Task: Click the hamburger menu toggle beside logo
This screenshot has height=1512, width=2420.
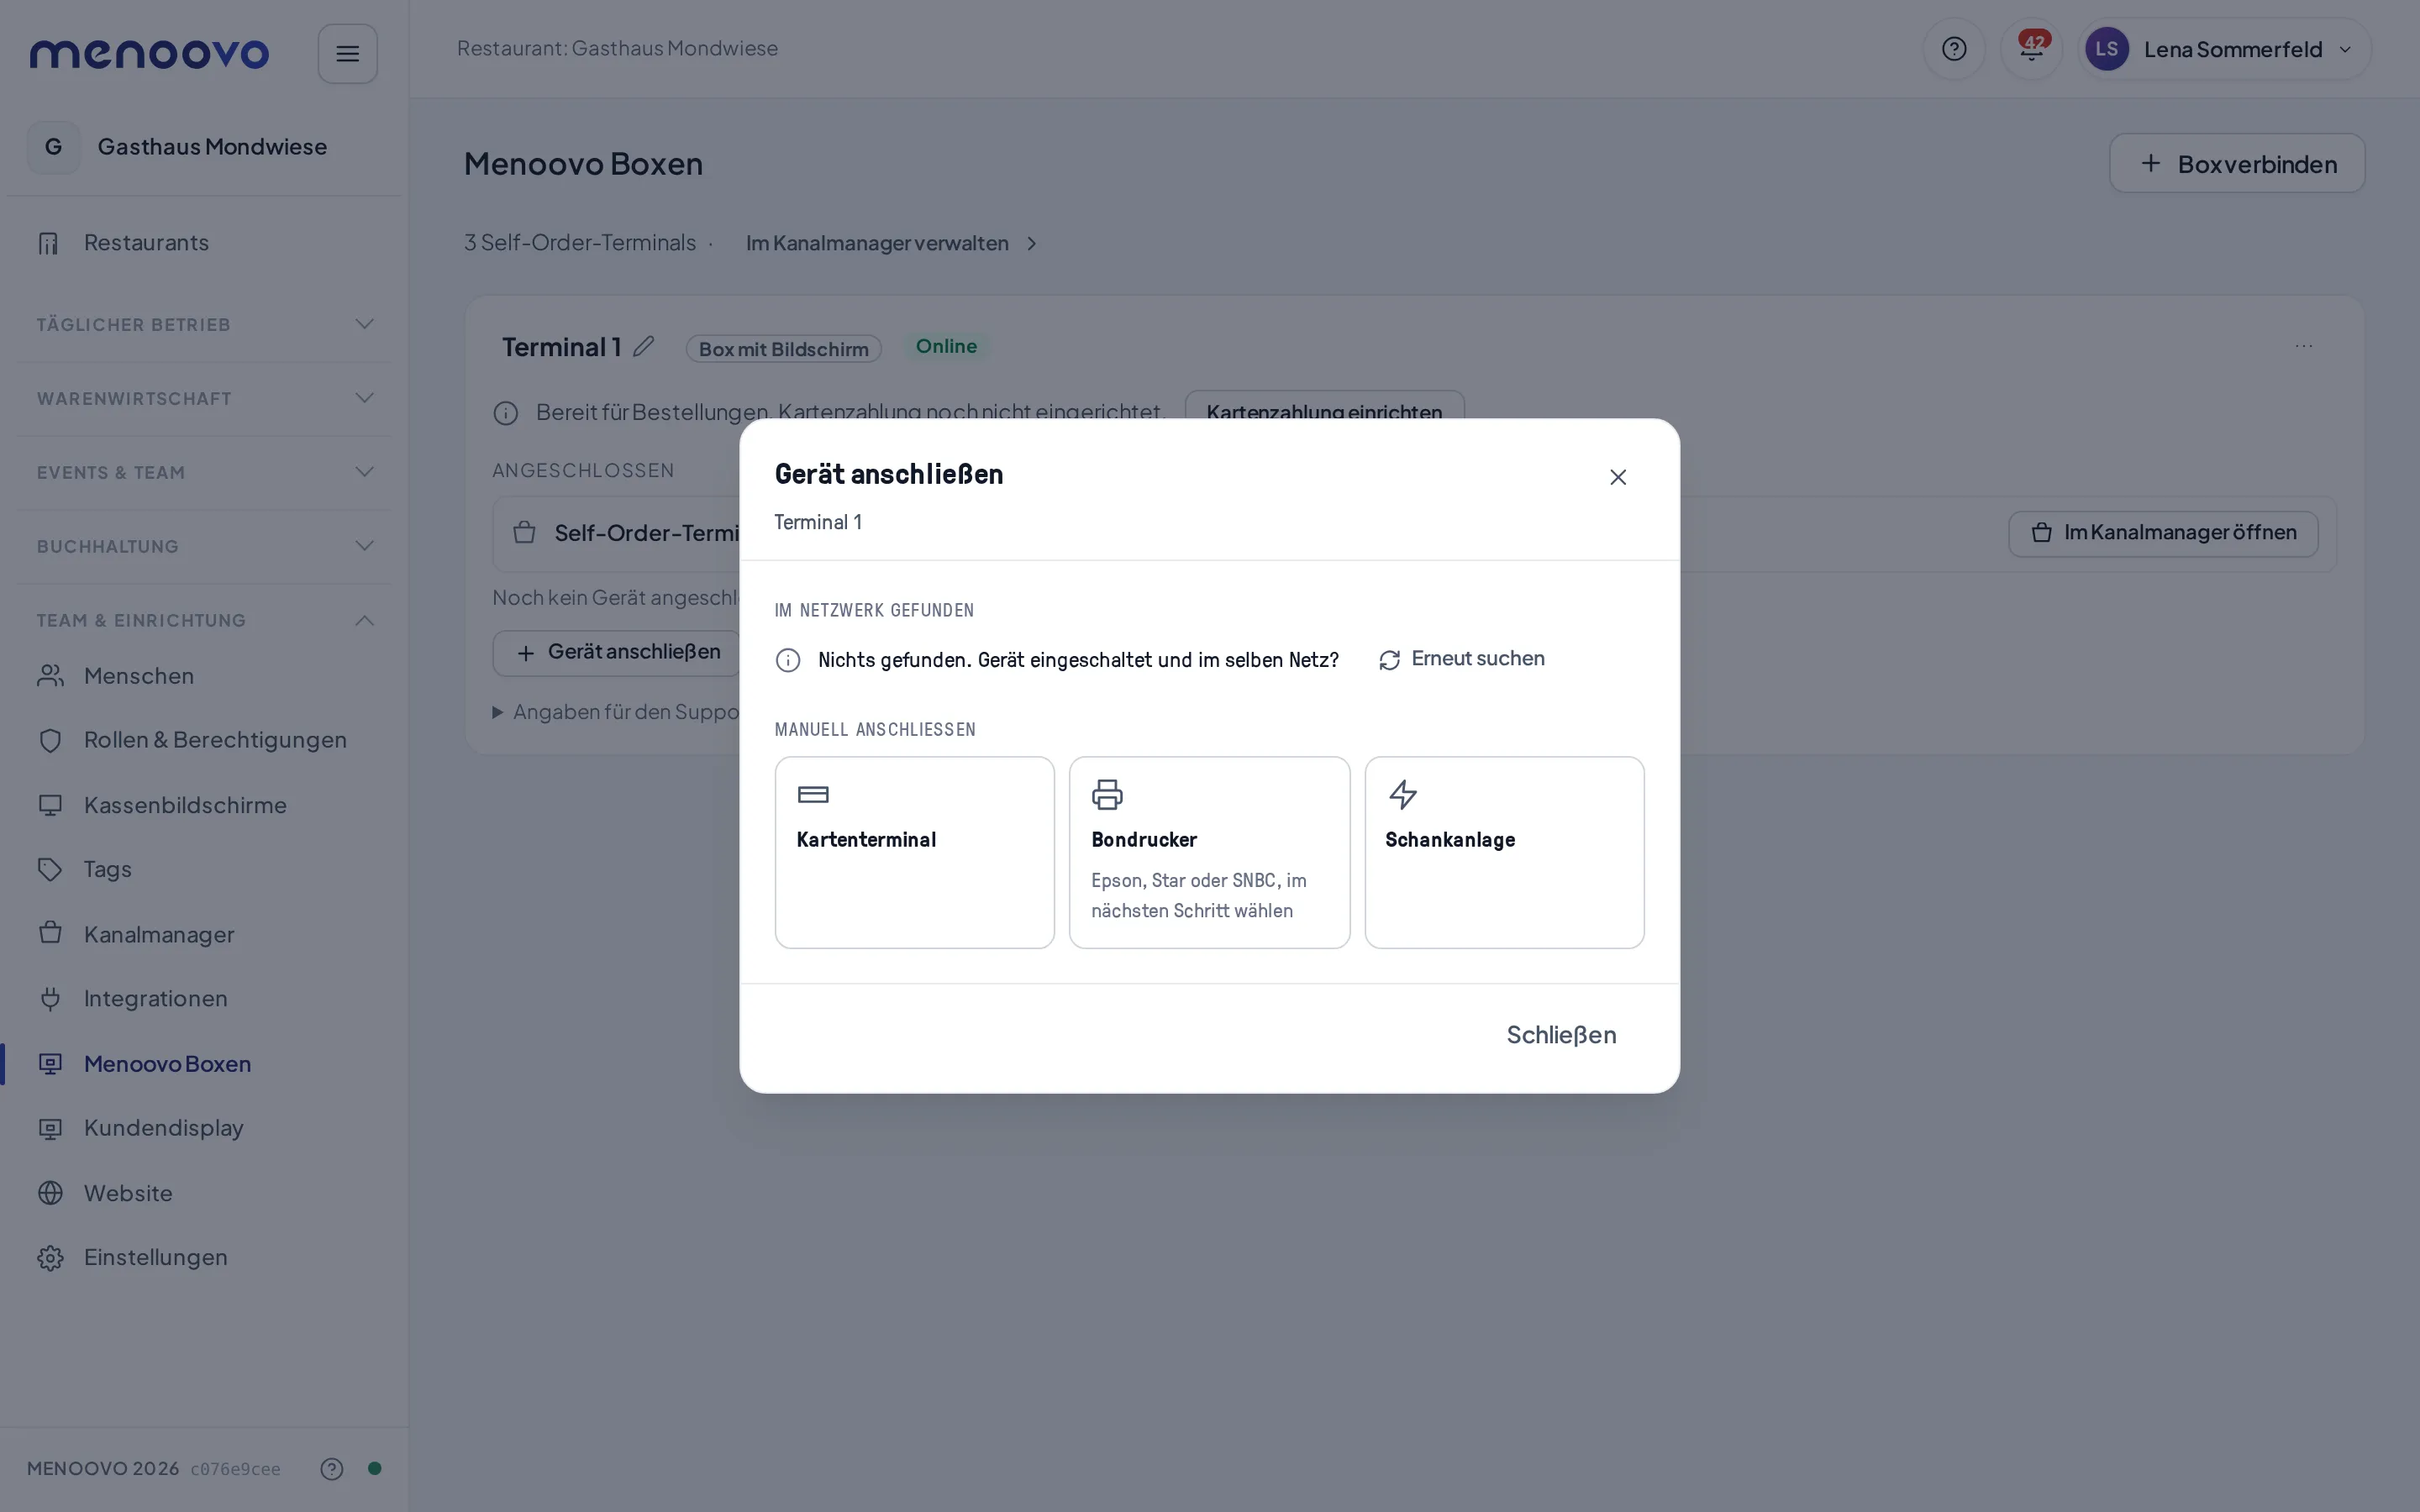Action: tap(347, 54)
